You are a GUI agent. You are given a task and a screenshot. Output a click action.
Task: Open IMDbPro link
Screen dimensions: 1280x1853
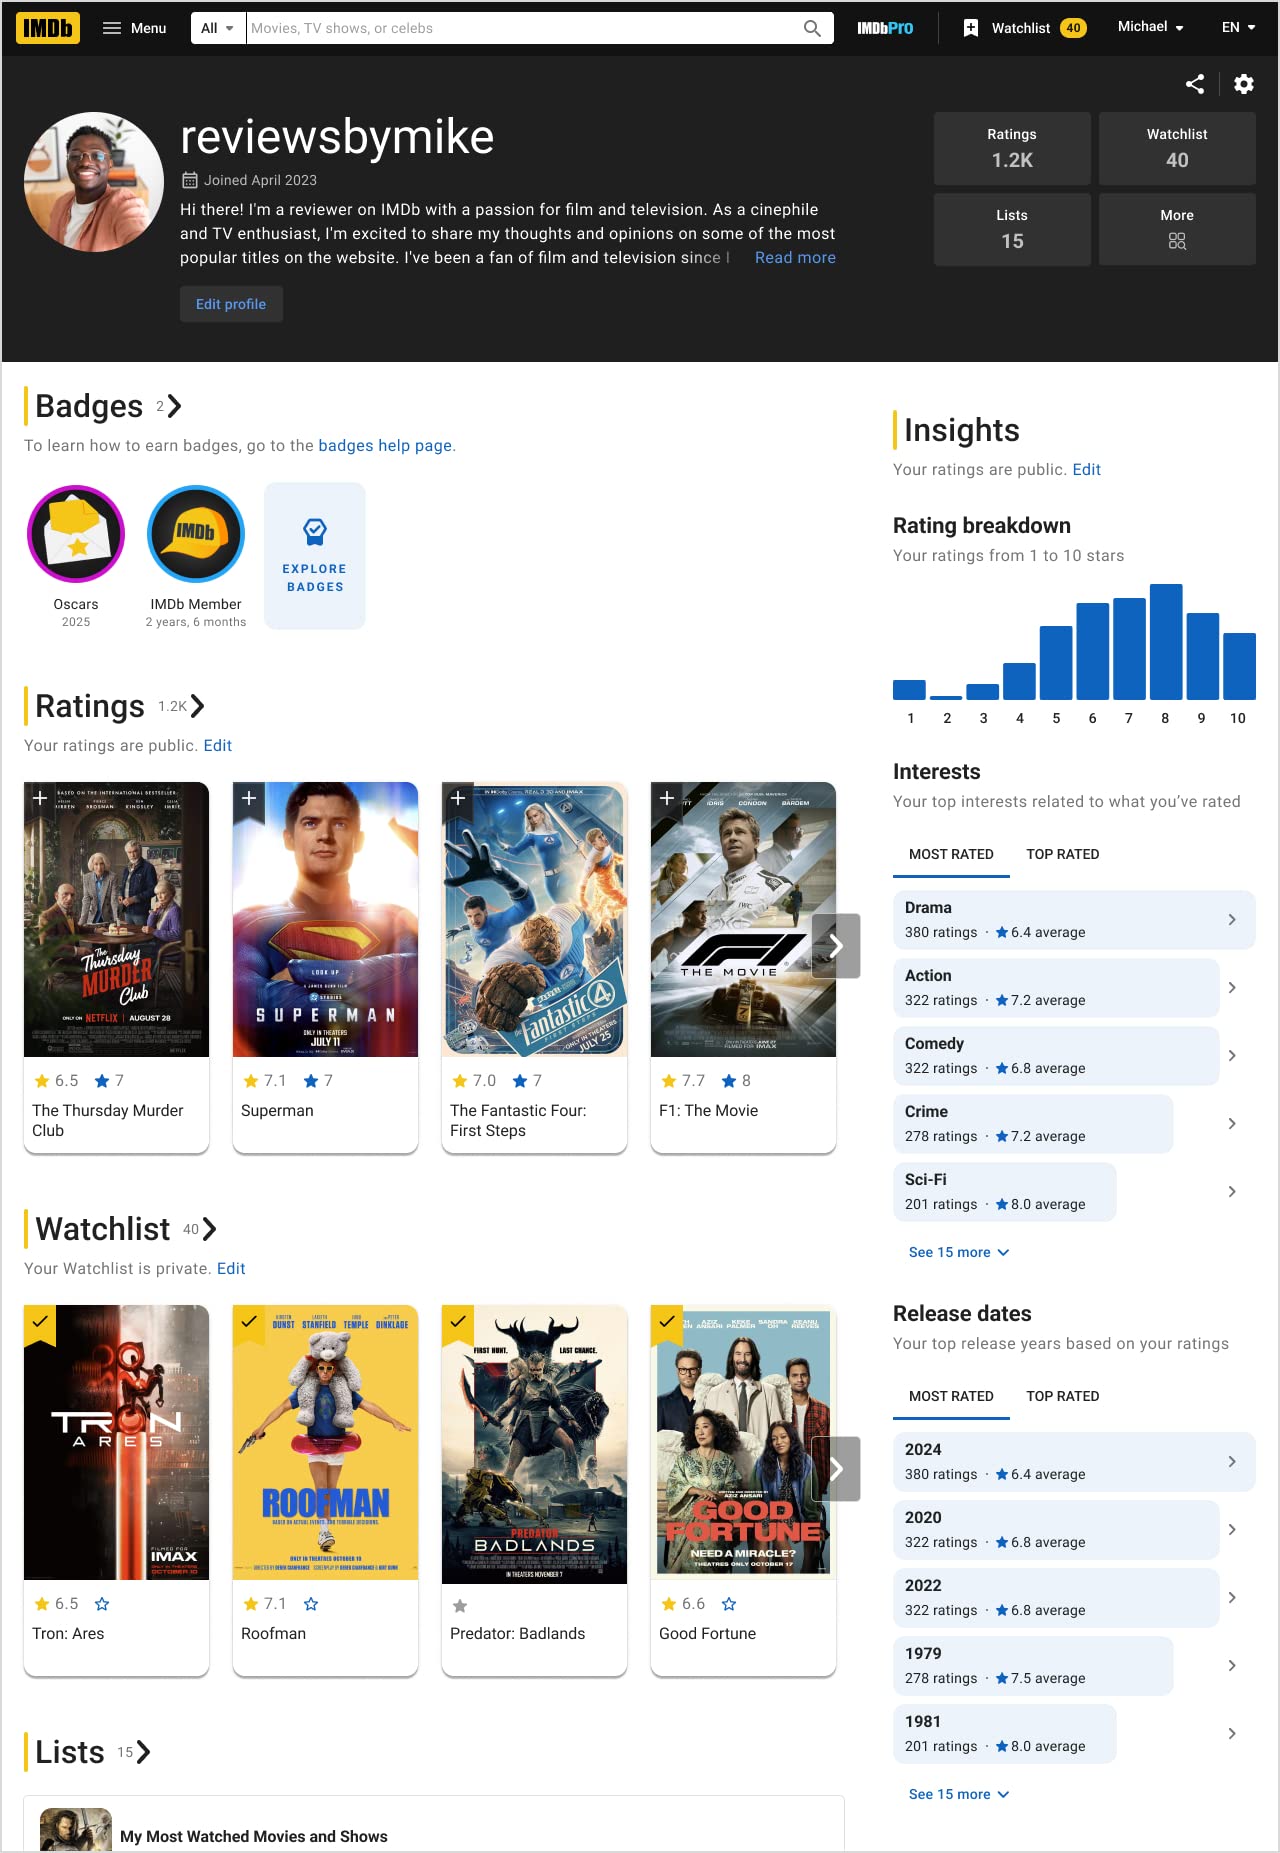pos(885,28)
